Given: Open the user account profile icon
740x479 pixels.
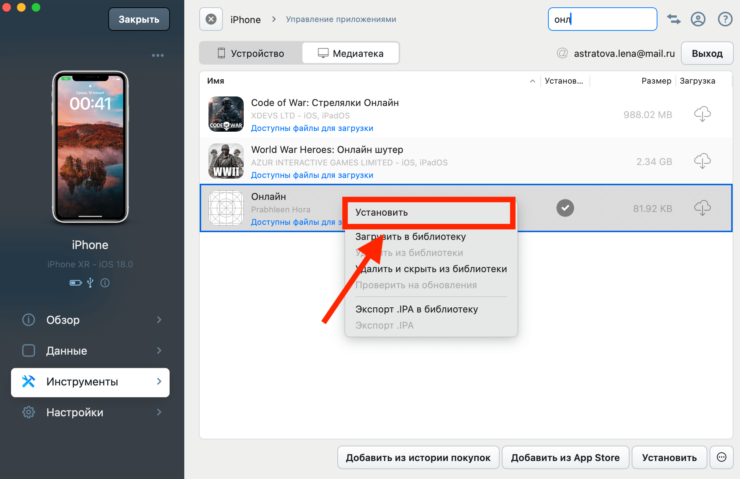Looking at the screenshot, I should (698, 19).
